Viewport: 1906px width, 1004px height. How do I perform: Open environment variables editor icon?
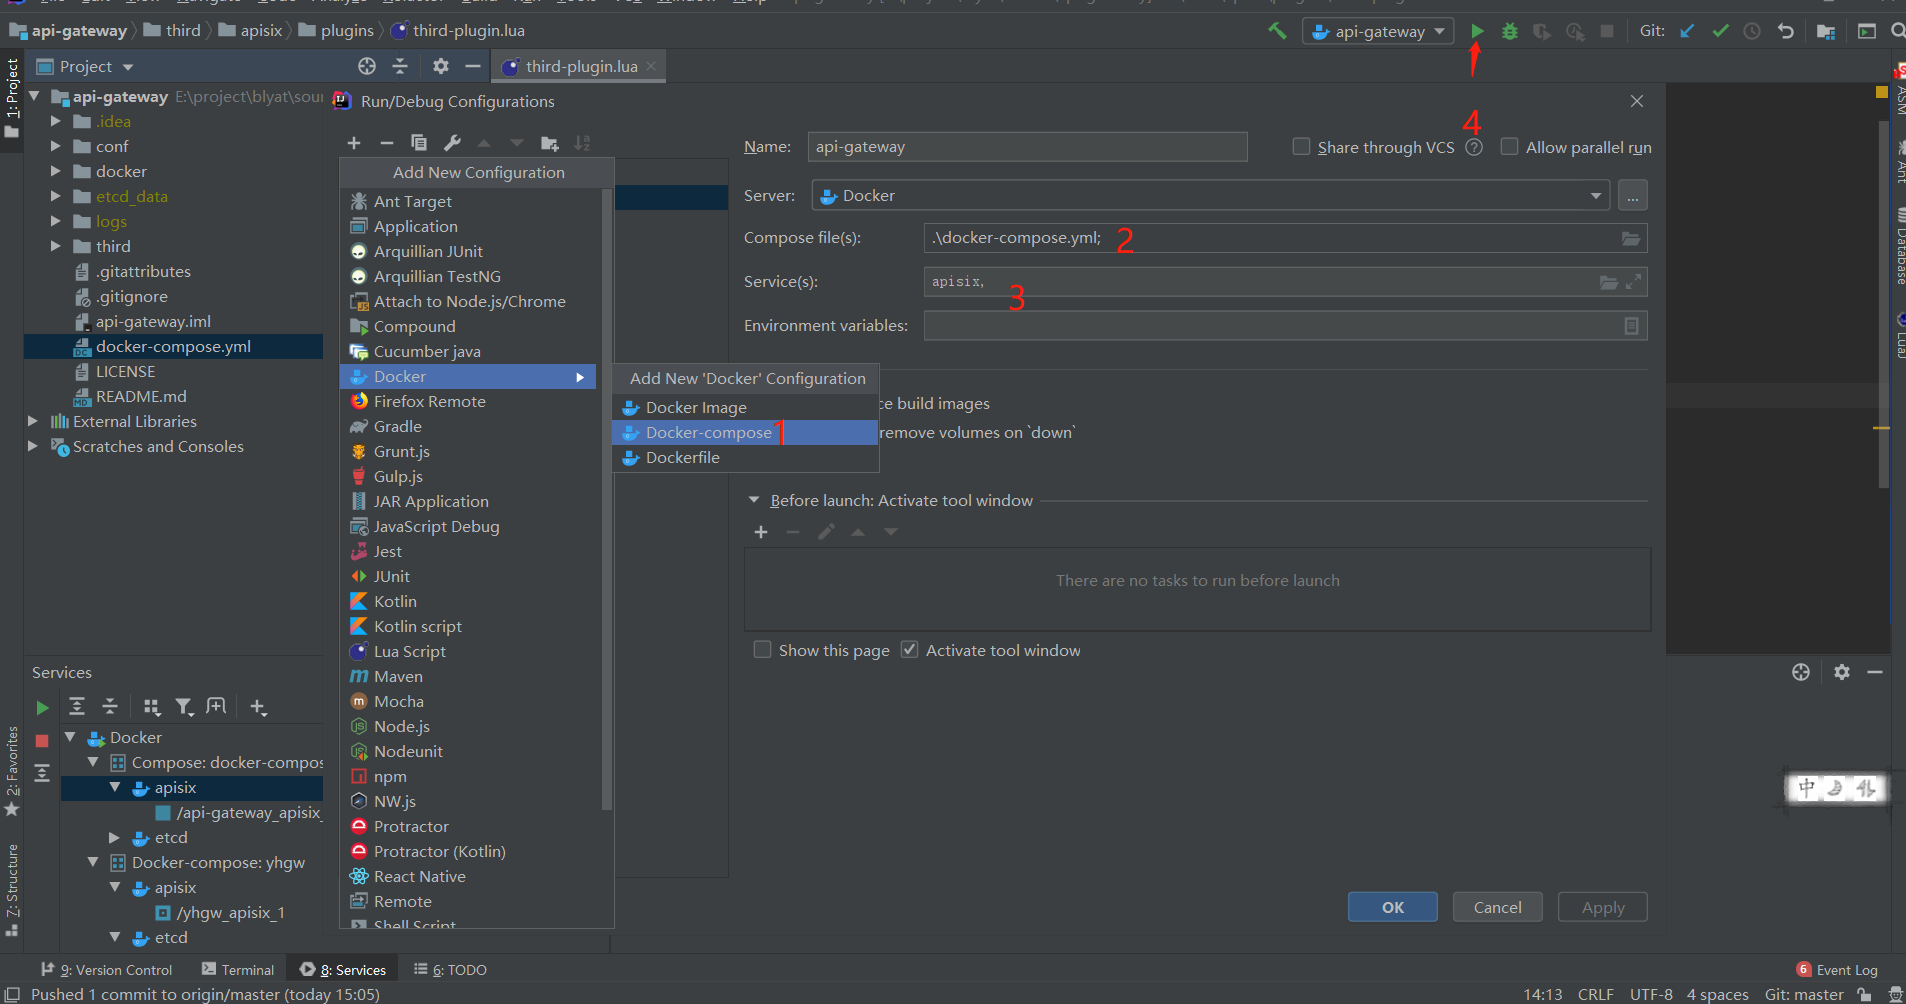coord(1631,326)
